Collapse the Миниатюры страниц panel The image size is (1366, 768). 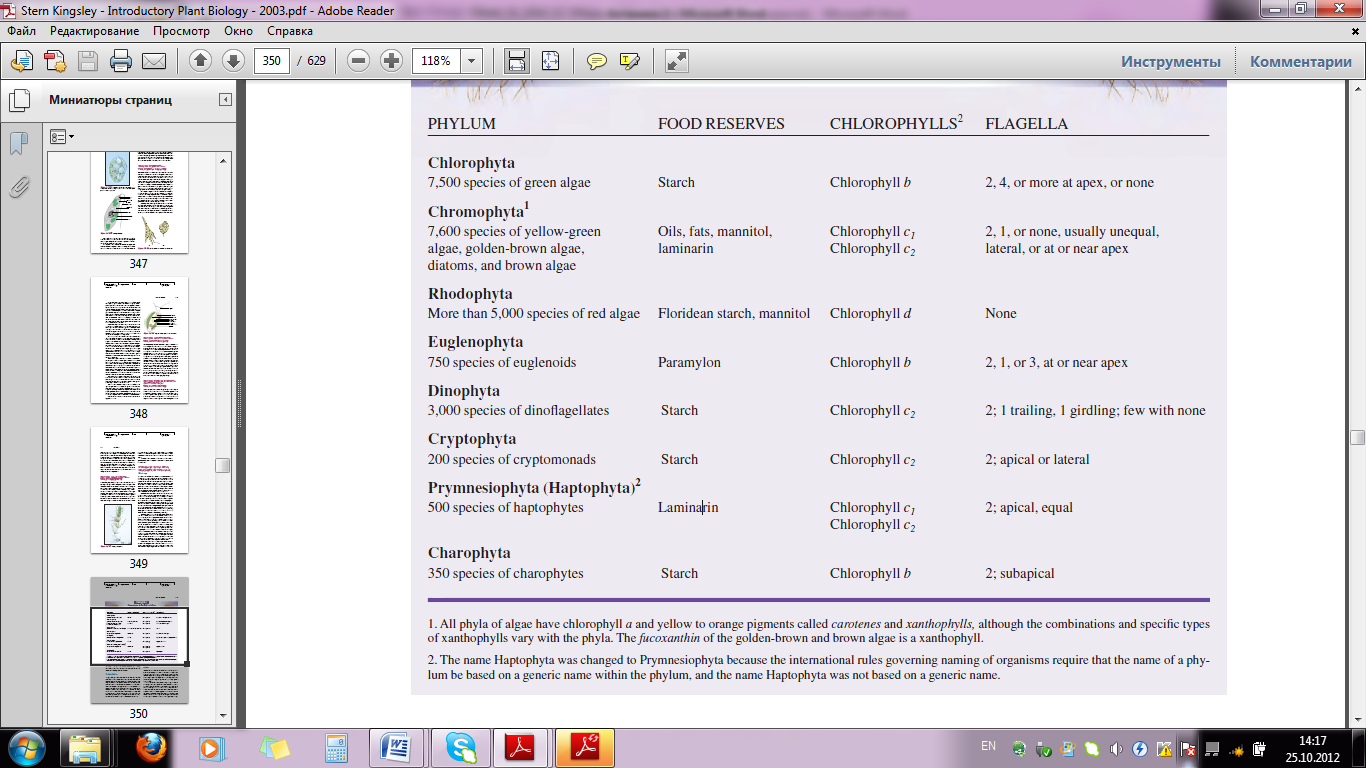(x=226, y=100)
